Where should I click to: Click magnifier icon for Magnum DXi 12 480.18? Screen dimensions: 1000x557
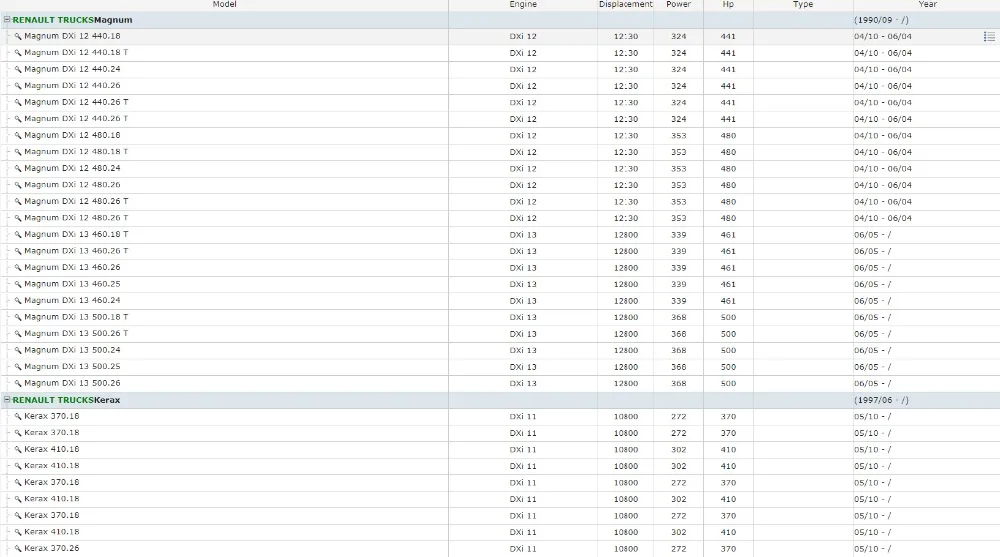tap(18, 136)
